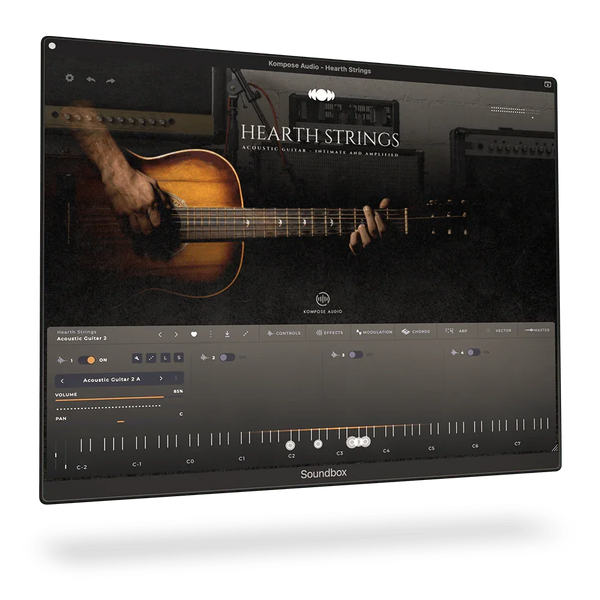Click the Soundbox label
The image size is (600, 600).
point(323,474)
